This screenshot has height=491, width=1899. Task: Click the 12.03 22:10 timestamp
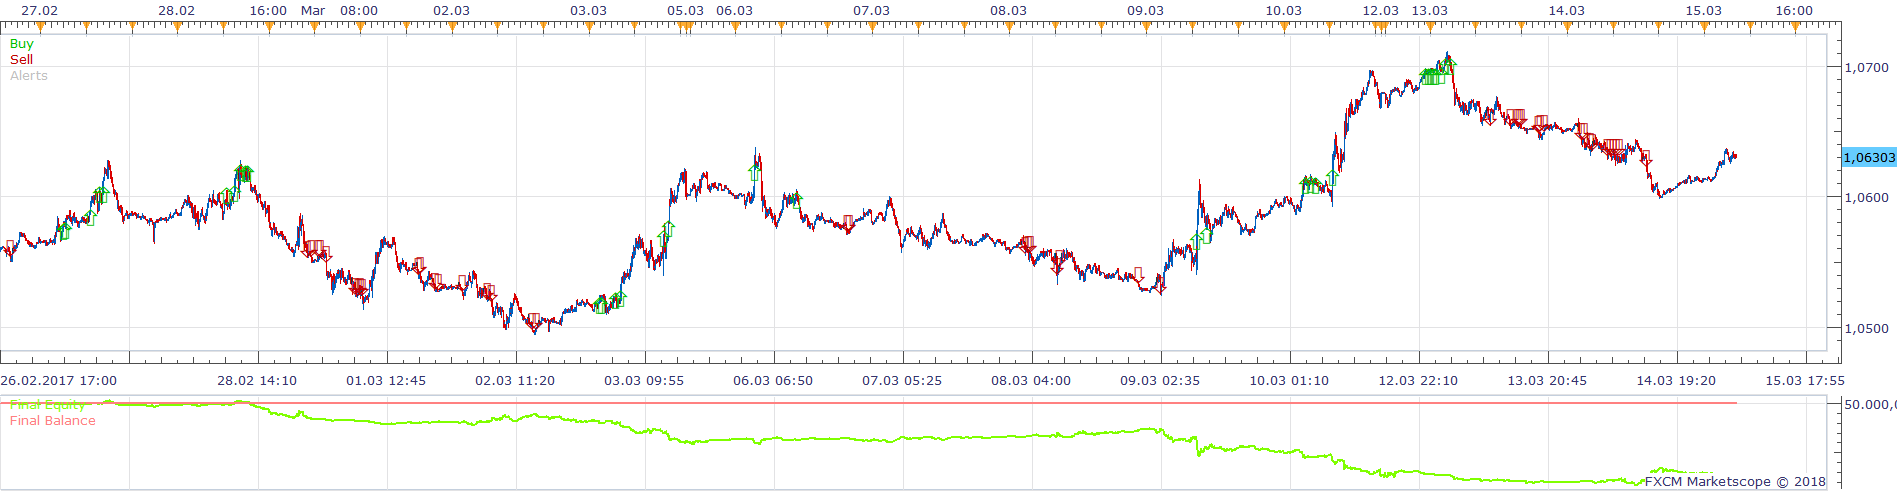point(1418,381)
